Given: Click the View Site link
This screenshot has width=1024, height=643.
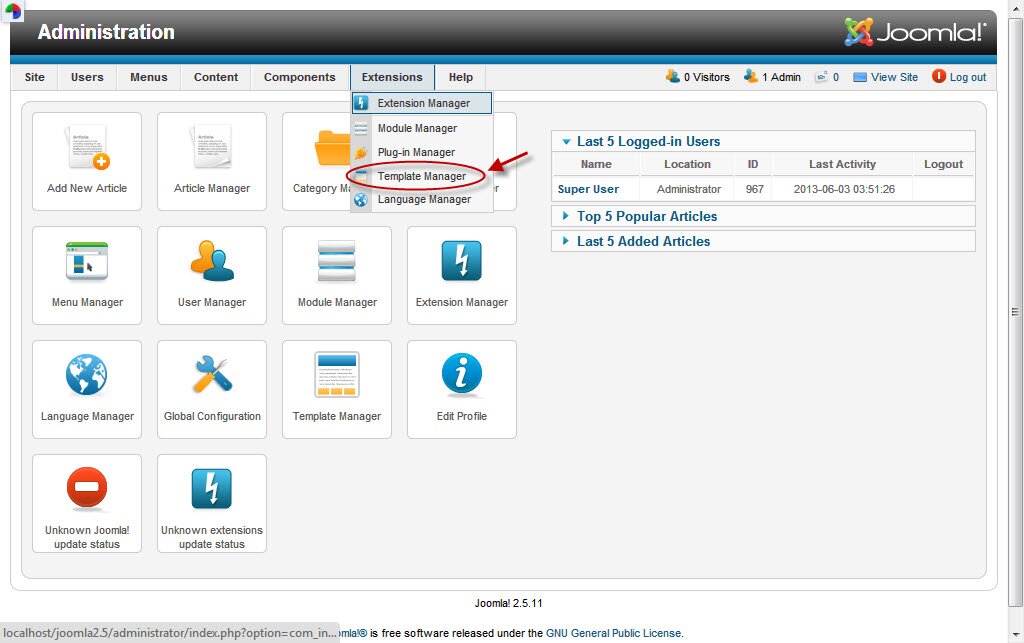Looking at the screenshot, I should (x=893, y=77).
